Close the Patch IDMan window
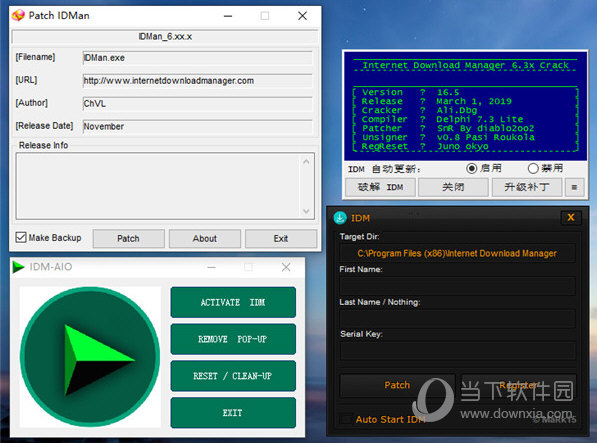597x443 pixels. tap(302, 16)
